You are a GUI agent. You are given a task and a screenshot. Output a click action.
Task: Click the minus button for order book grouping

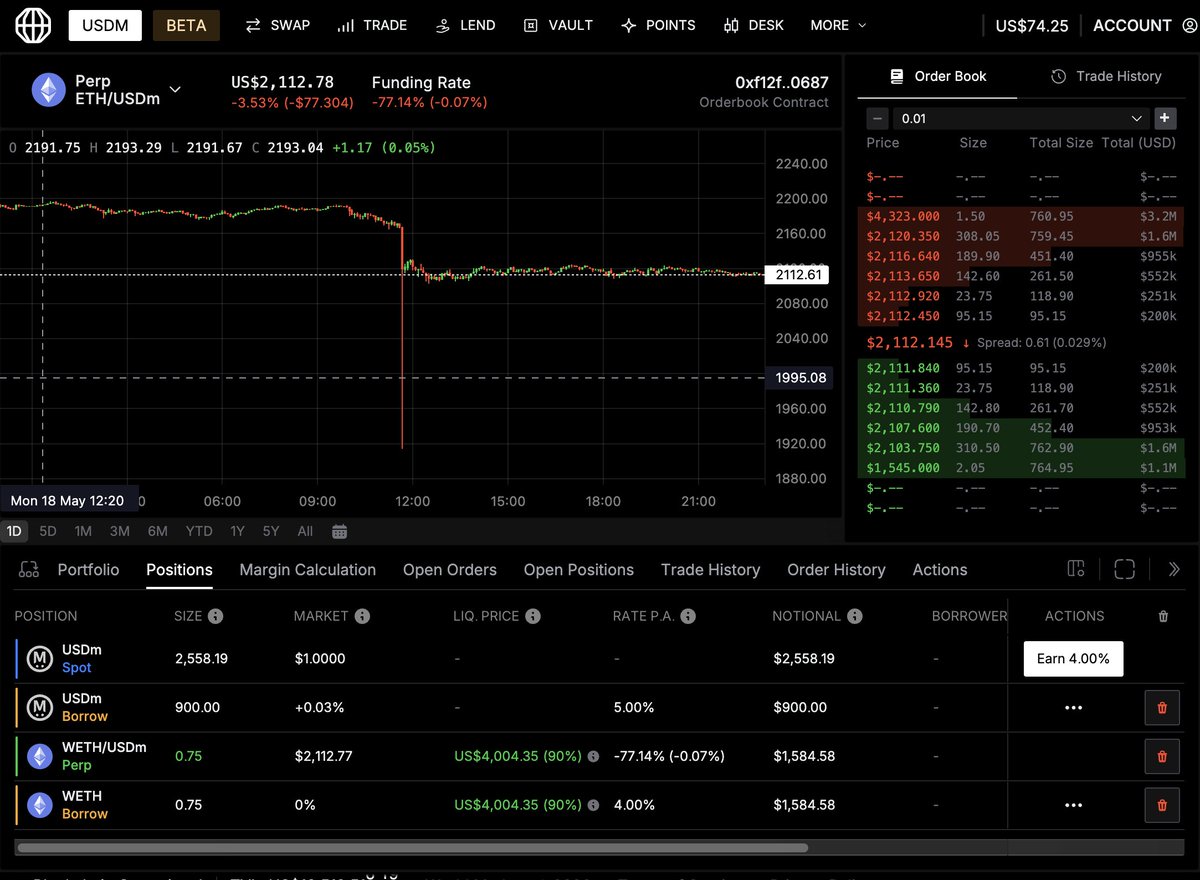click(877, 118)
